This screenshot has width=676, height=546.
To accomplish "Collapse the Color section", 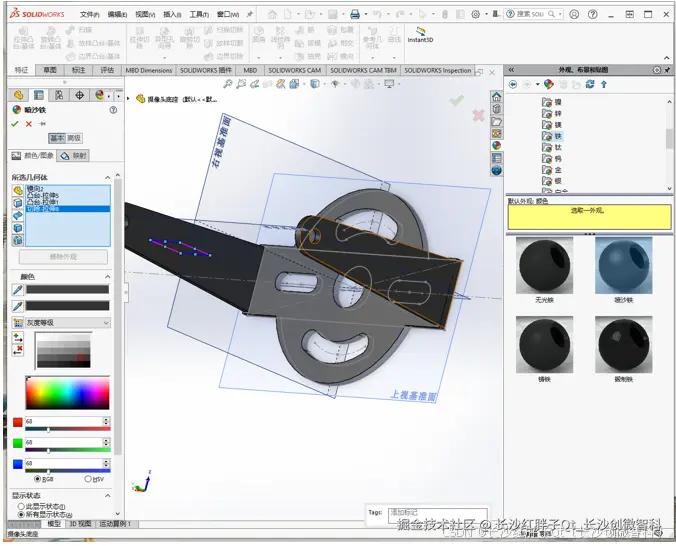I will (x=107, y=276).
